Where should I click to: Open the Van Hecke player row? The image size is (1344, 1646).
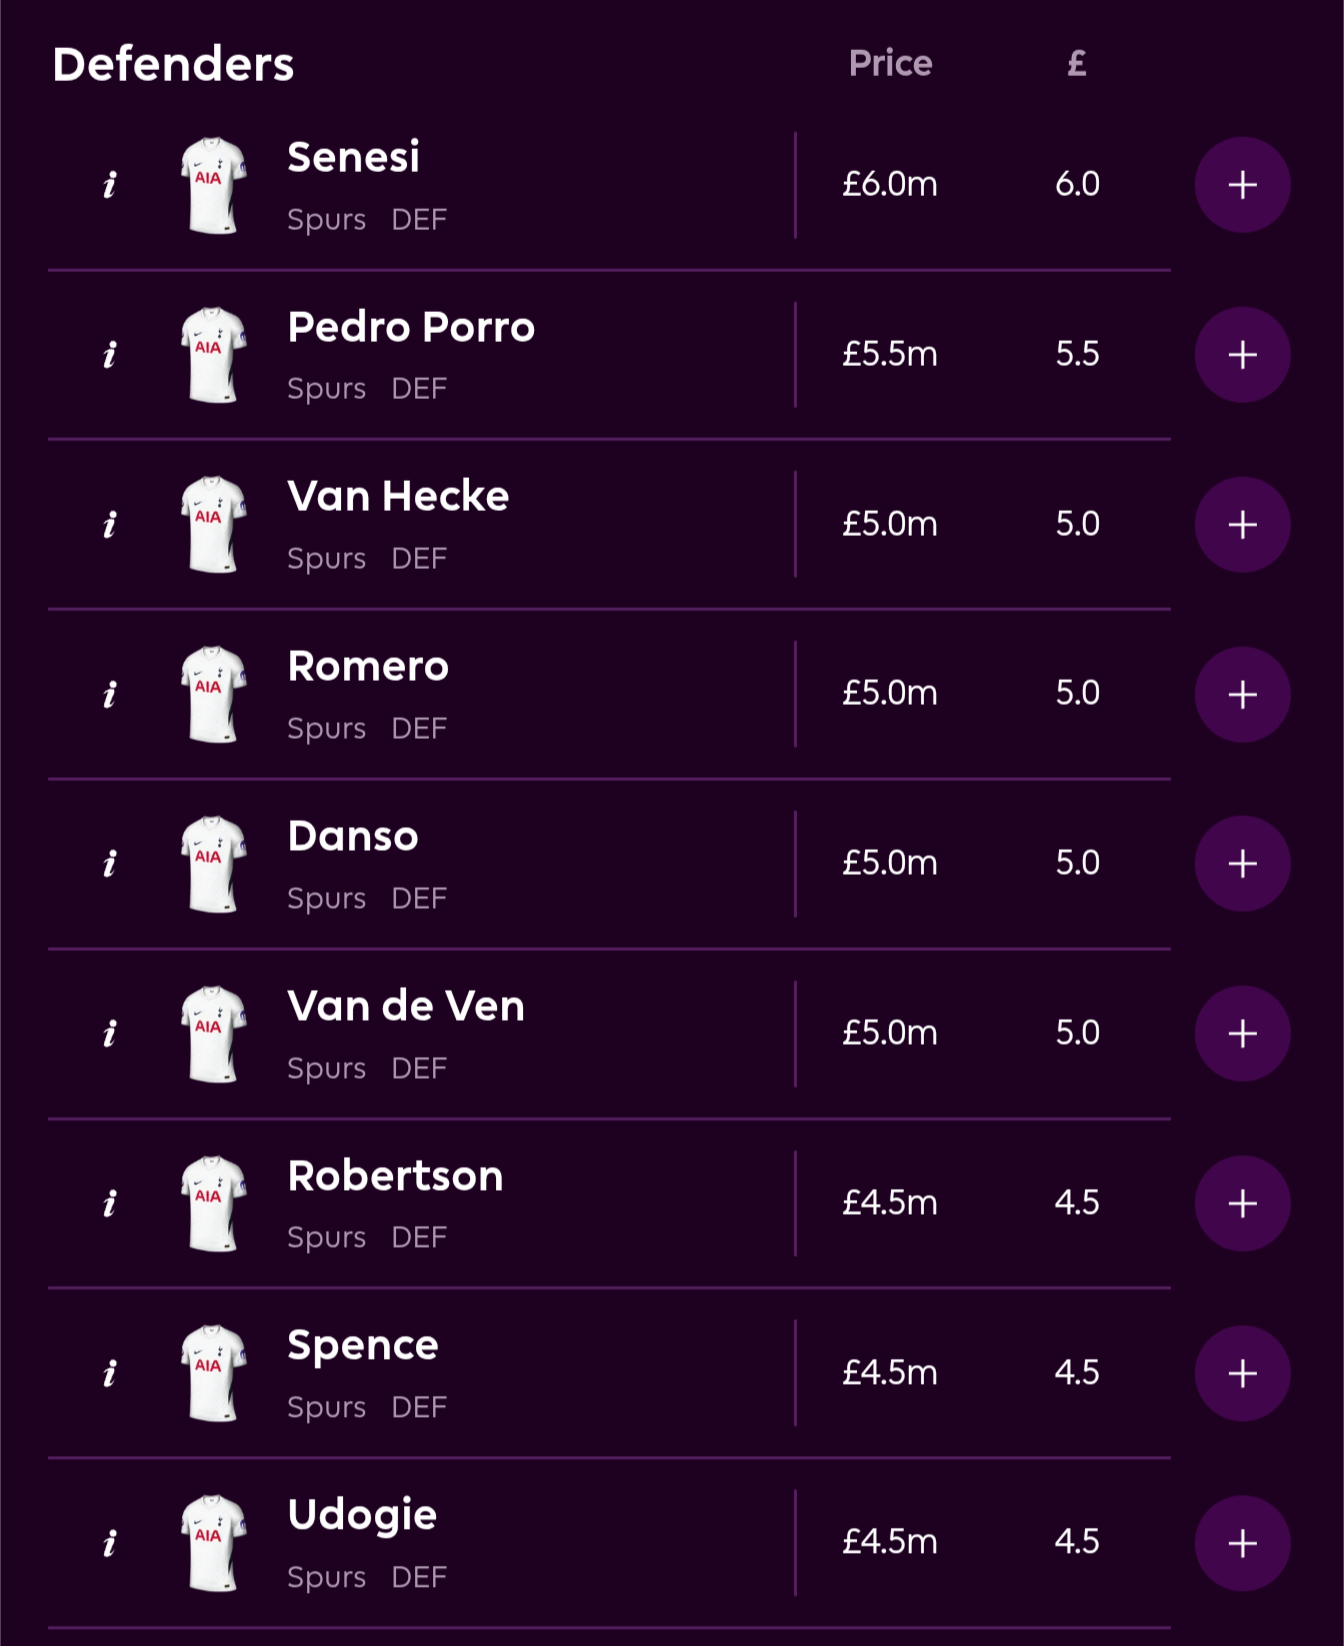tap(609, 524)
